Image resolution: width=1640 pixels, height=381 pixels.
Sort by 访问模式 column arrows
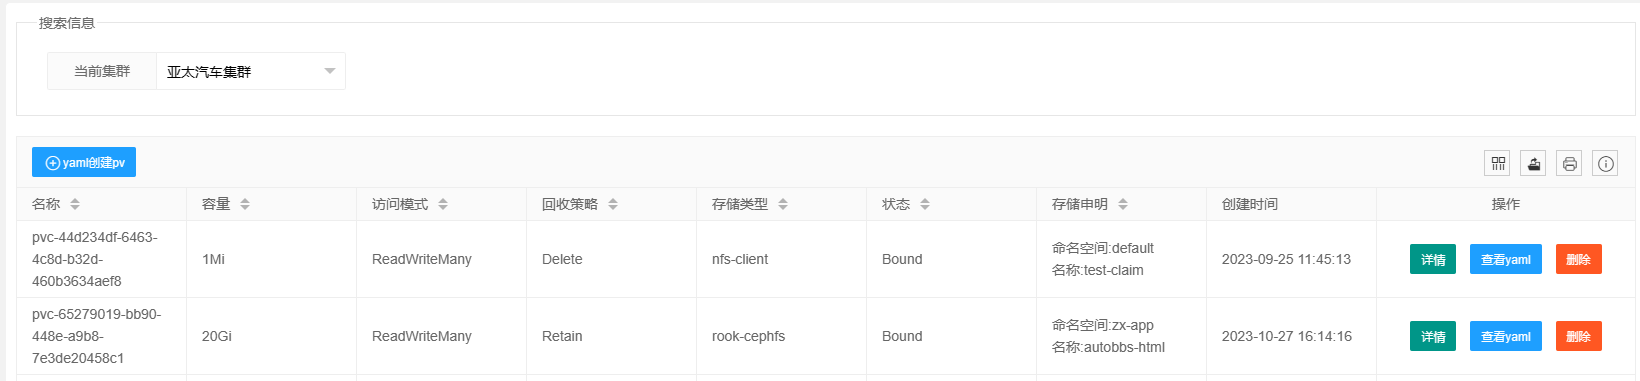pyautogui.click(x=443, y=204)
